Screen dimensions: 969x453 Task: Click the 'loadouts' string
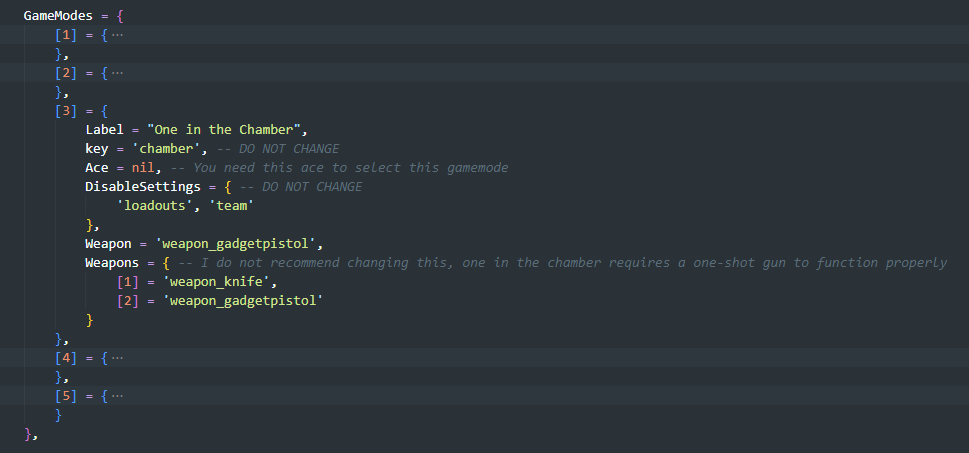tap(154, 206)
